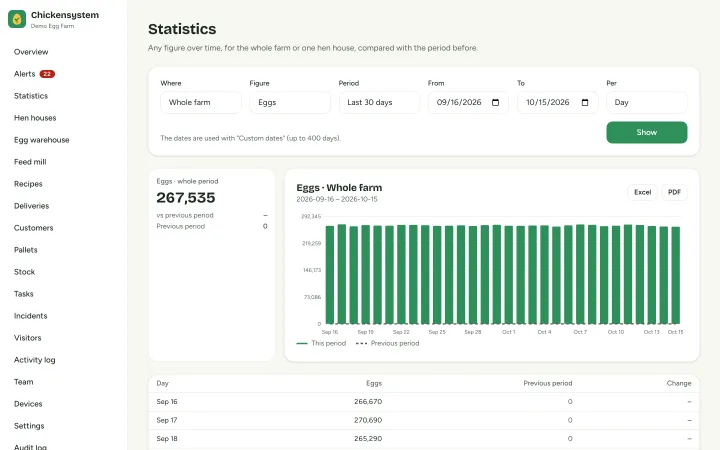Open Devices section
This screenshot has height=450, width=720.
(x=28, y=405)
